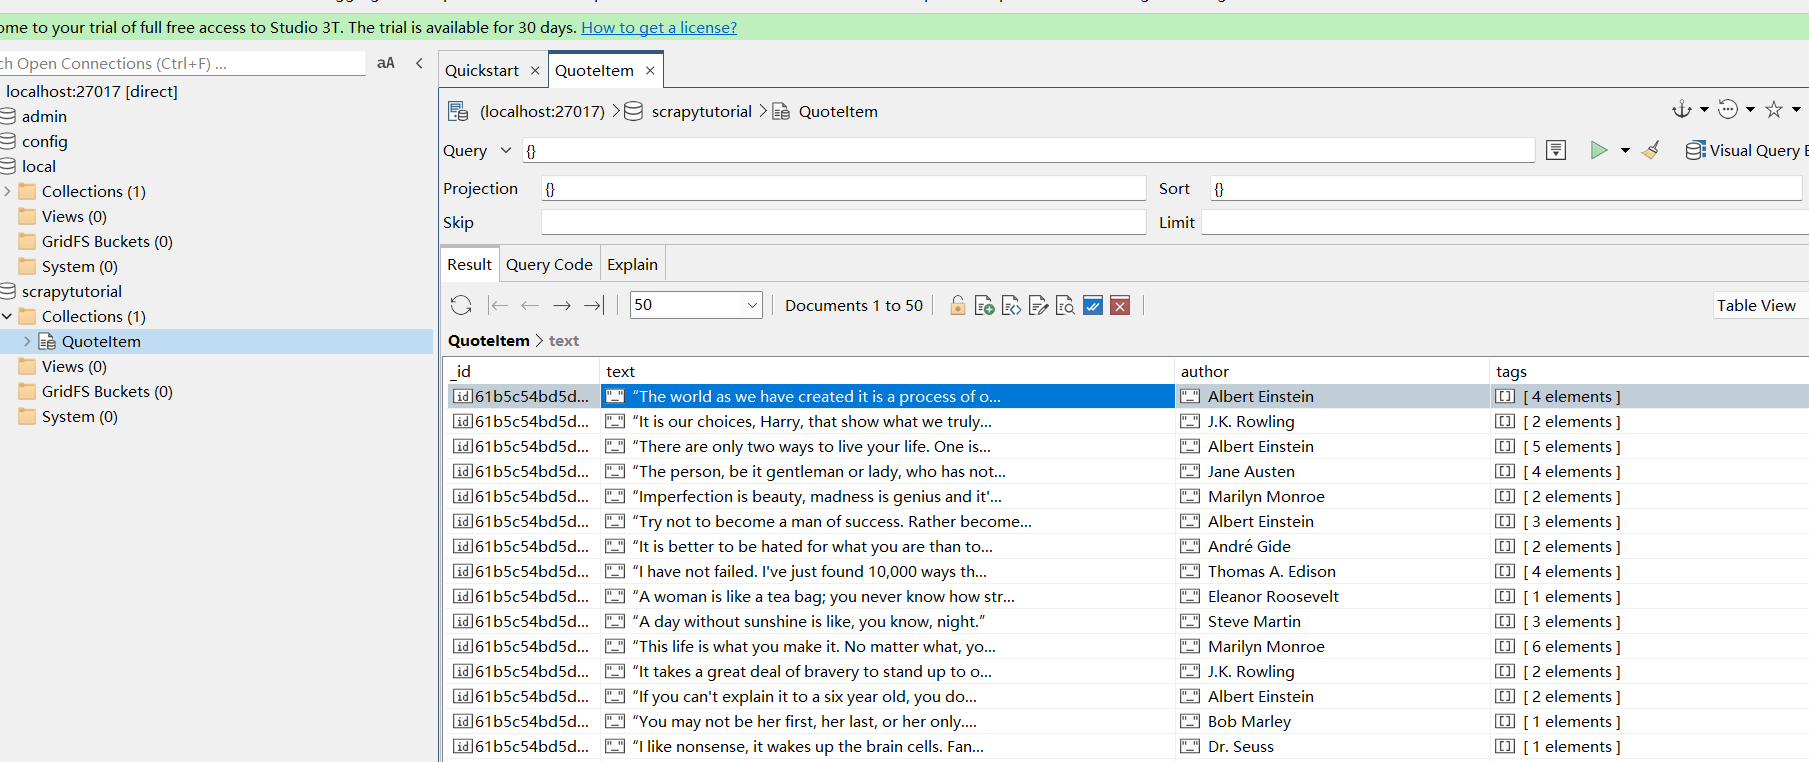
Task: Clear the query with the broom icon
Action: 1651,150
